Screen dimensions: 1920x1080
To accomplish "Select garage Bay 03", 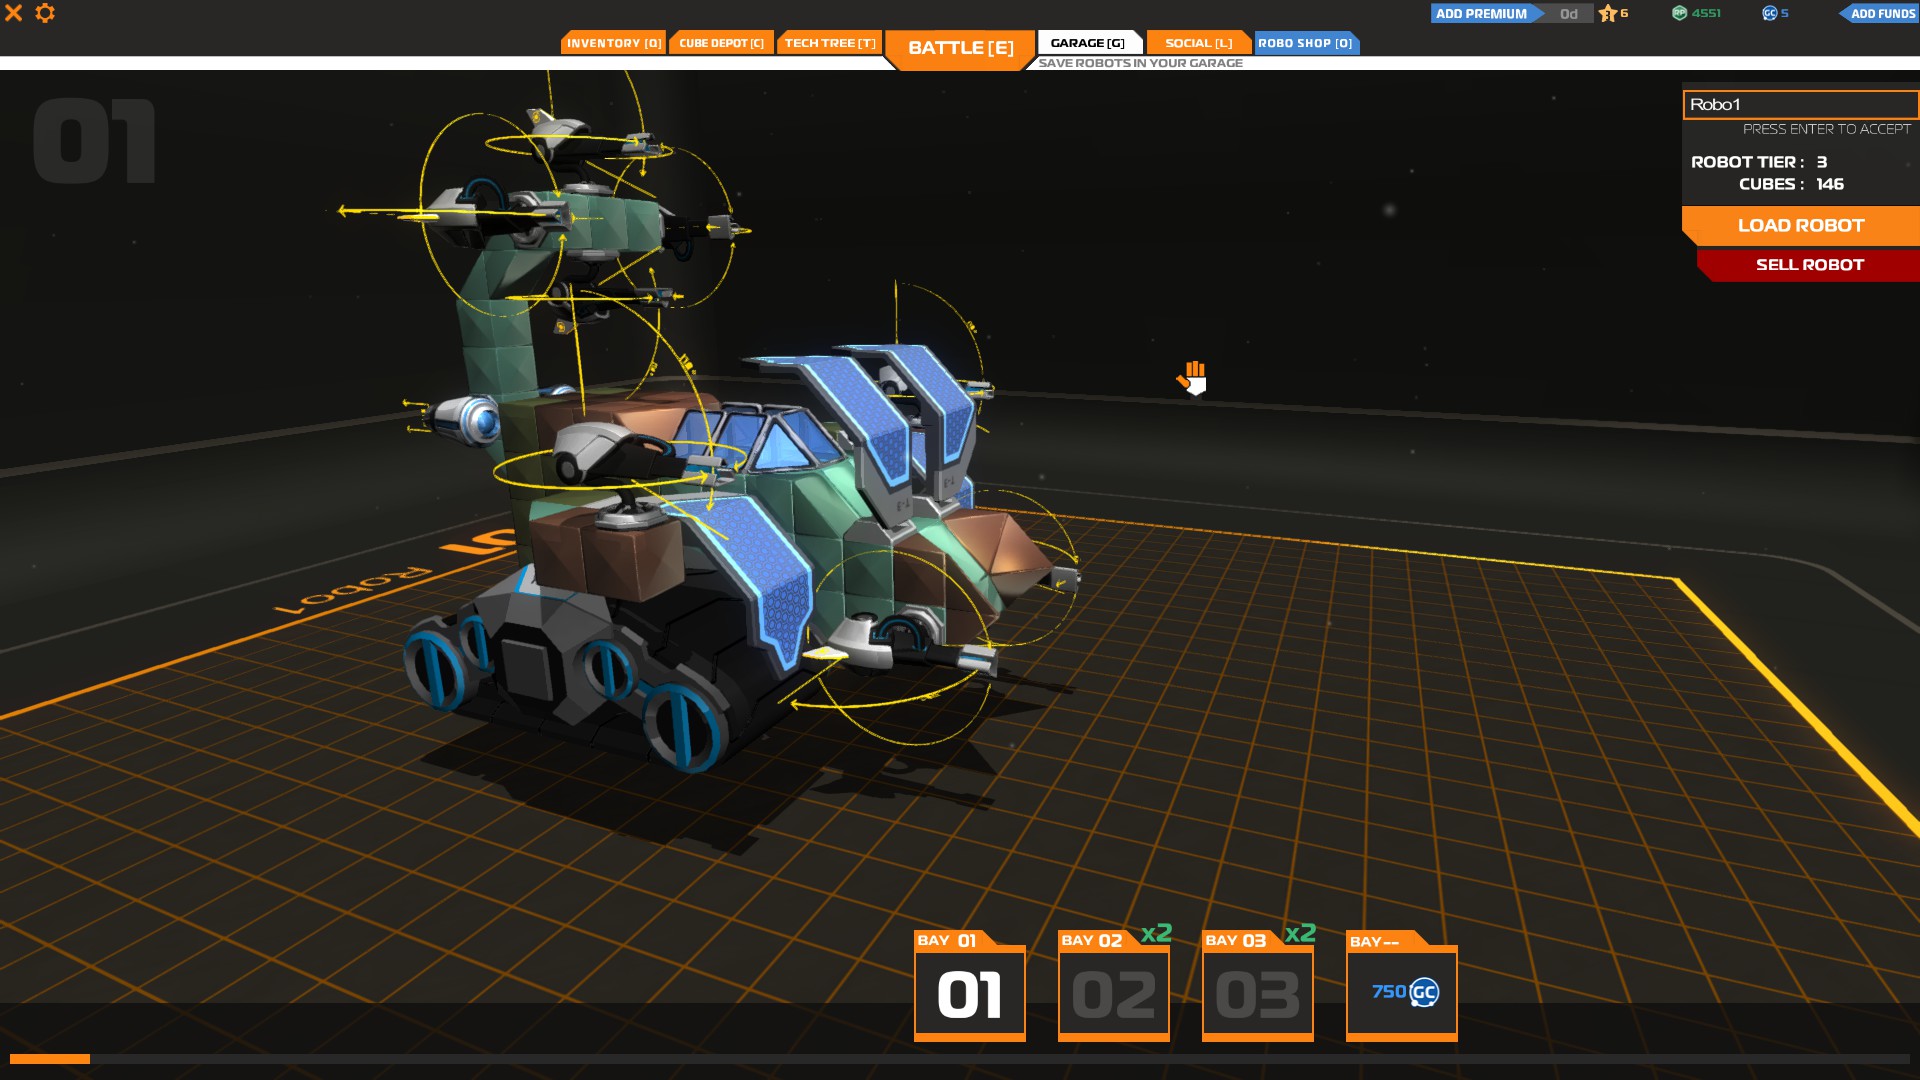I will pos(1257,986).
